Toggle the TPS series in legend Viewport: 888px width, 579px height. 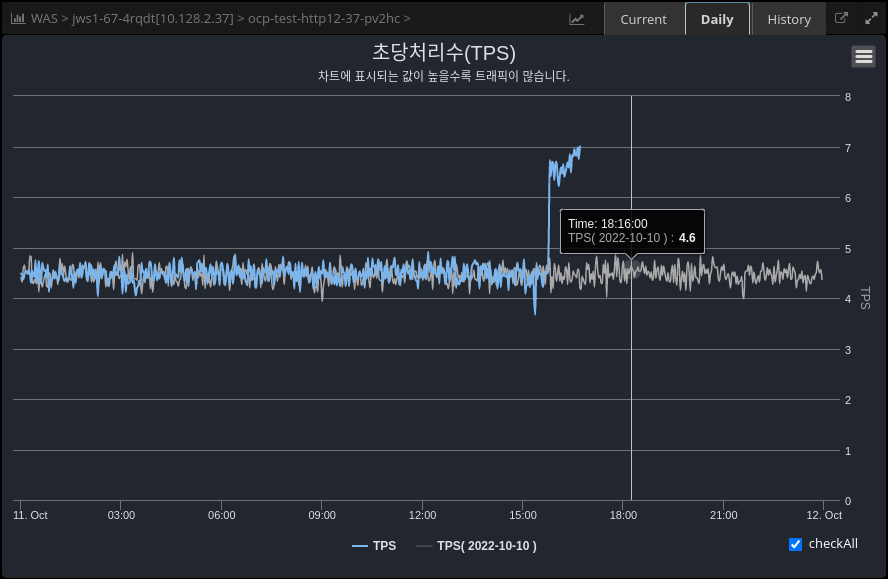(x=384, y=546)
